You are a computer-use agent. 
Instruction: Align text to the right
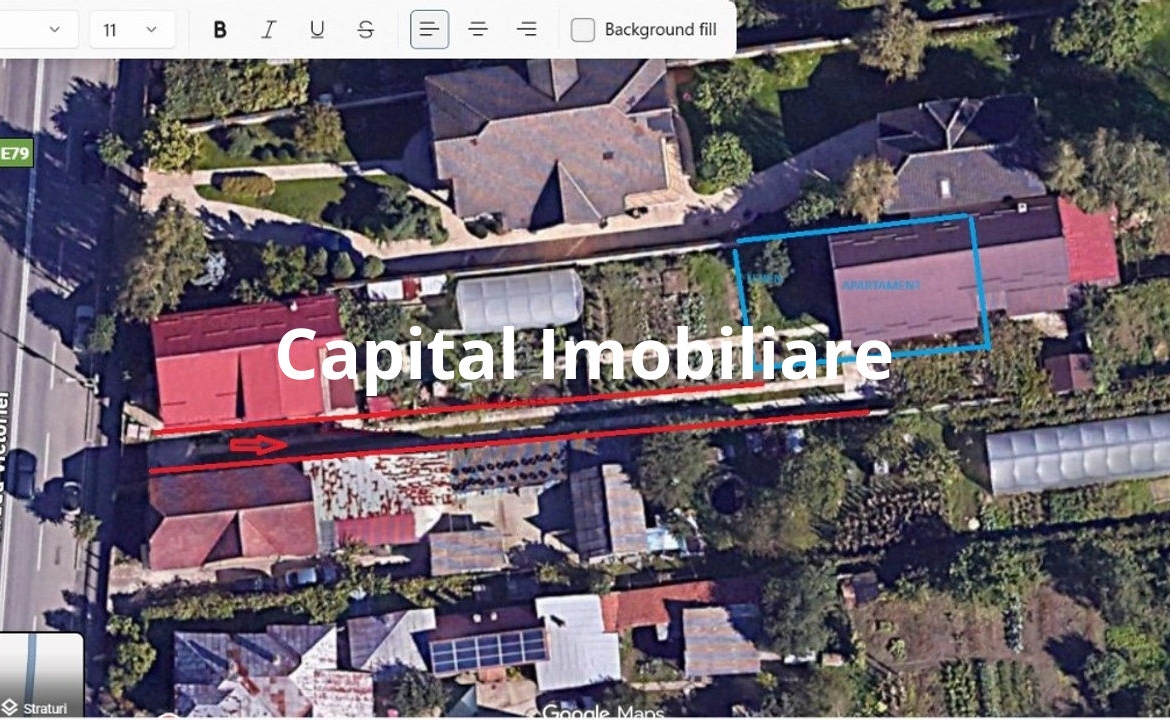pyautogui.click(x=526, y=30)
